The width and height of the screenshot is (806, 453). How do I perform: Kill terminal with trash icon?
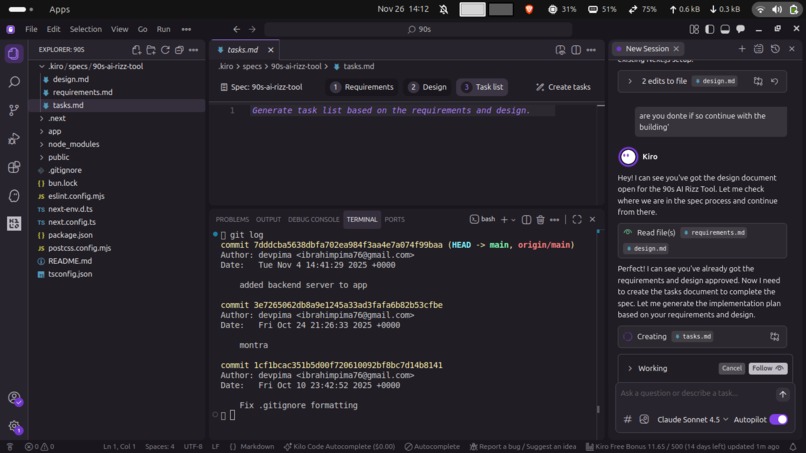coord(540,220)
